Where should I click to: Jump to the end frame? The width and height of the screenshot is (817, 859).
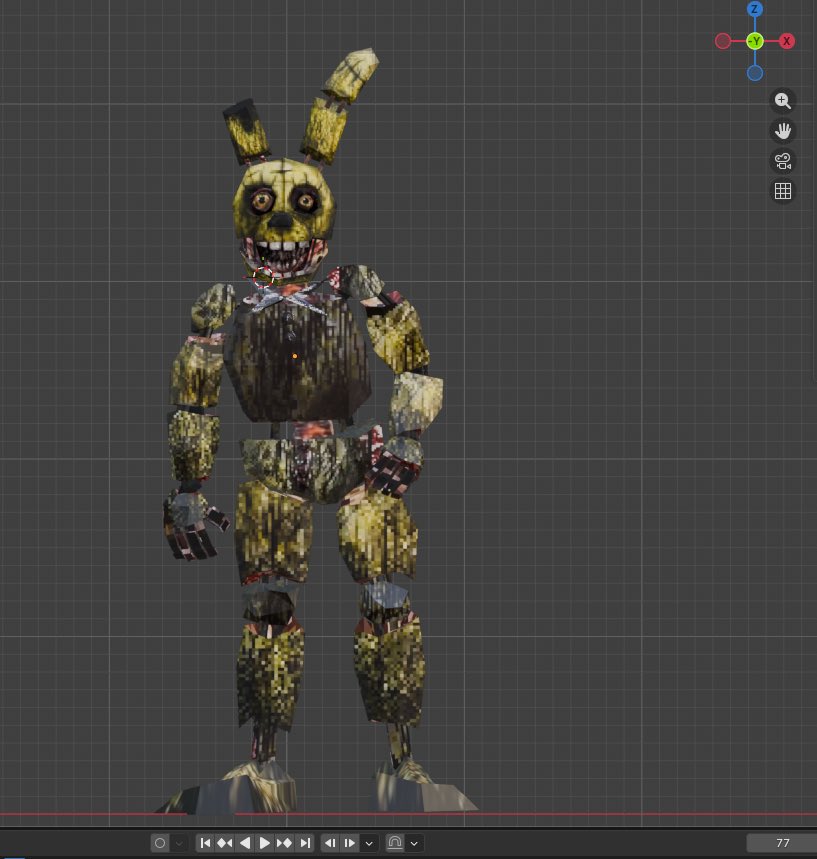point(305,843)
